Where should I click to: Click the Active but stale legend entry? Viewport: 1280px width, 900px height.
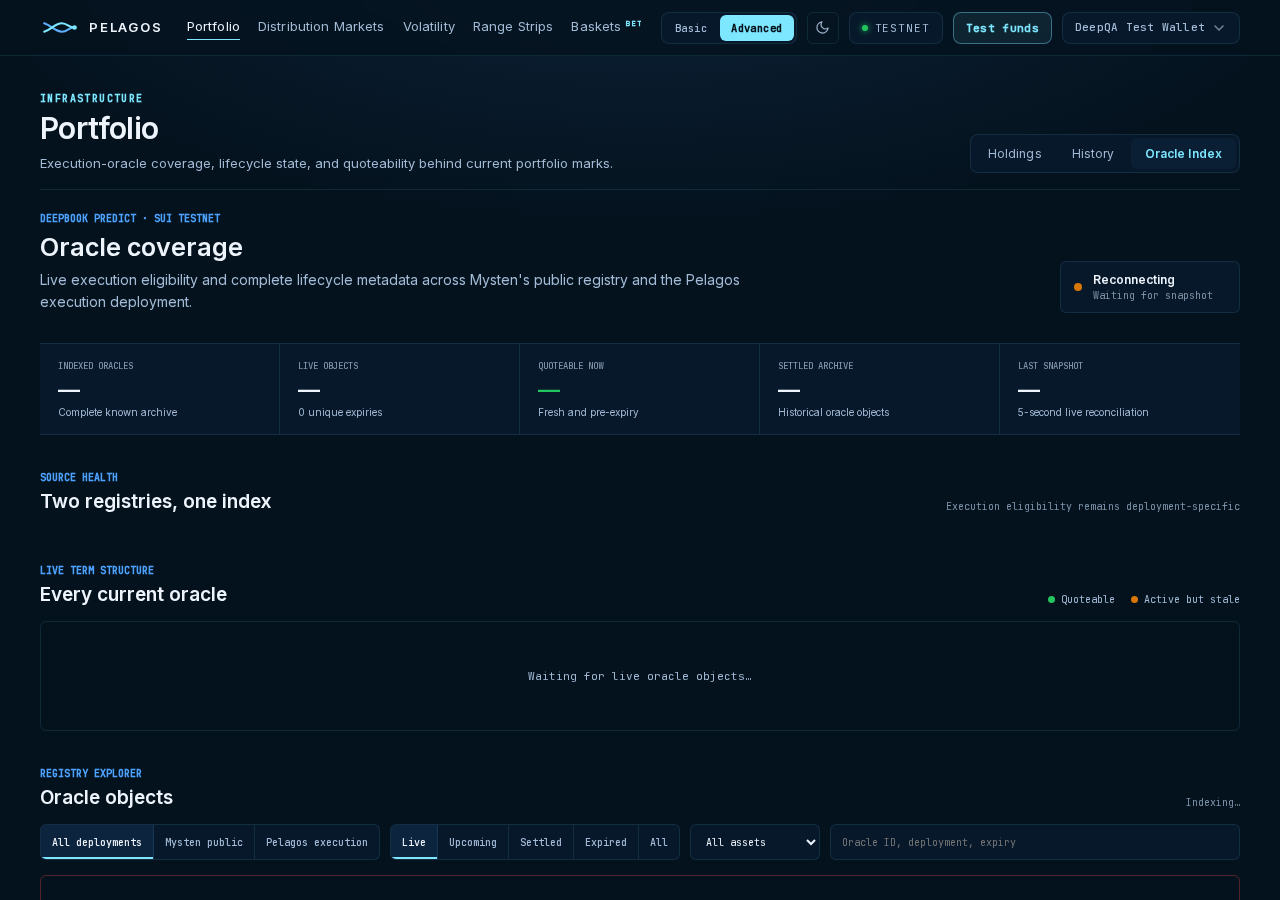click(1185, 600)
